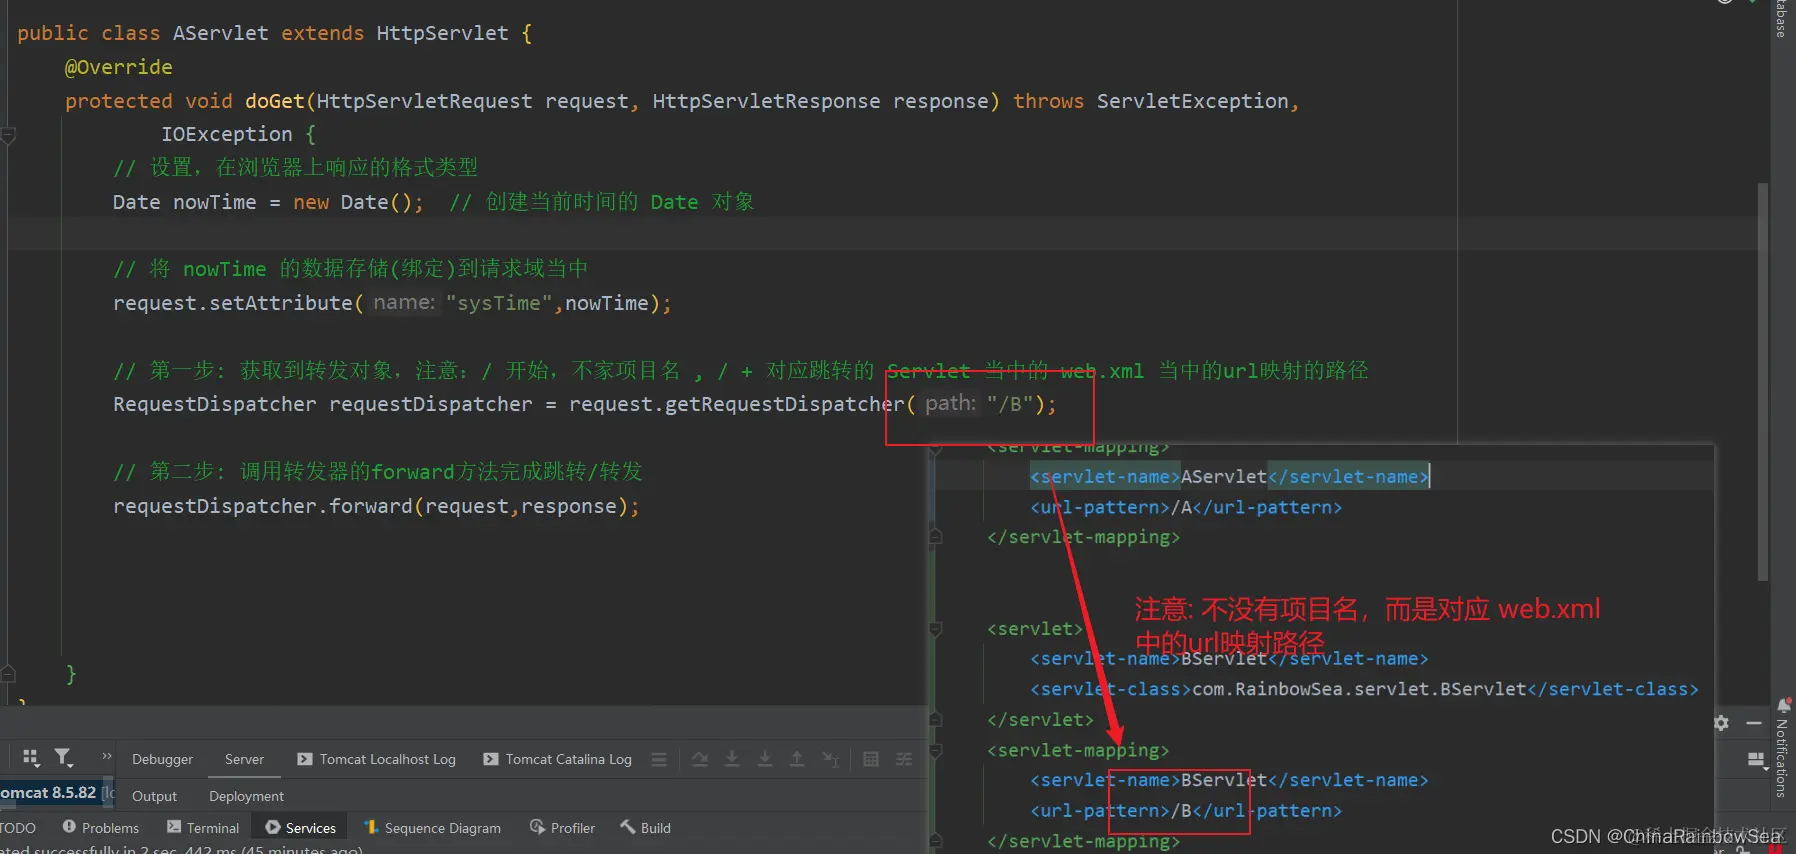Viewport: 1796px width, 854px height.
Task: Click the highlighted AServlet servlet-name line
Action: 1230,477
